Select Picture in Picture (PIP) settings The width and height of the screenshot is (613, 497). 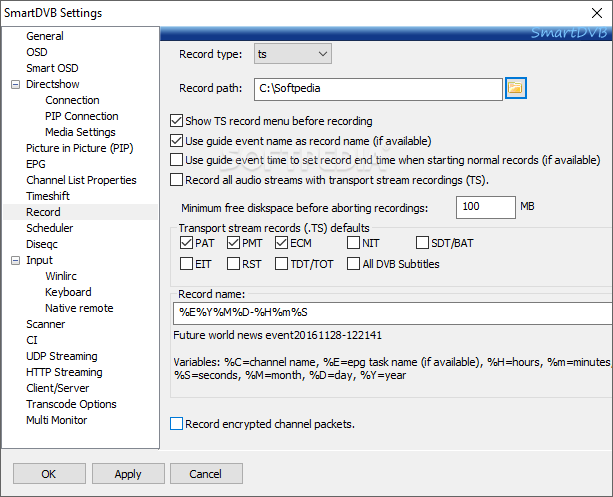coord(79,148)
